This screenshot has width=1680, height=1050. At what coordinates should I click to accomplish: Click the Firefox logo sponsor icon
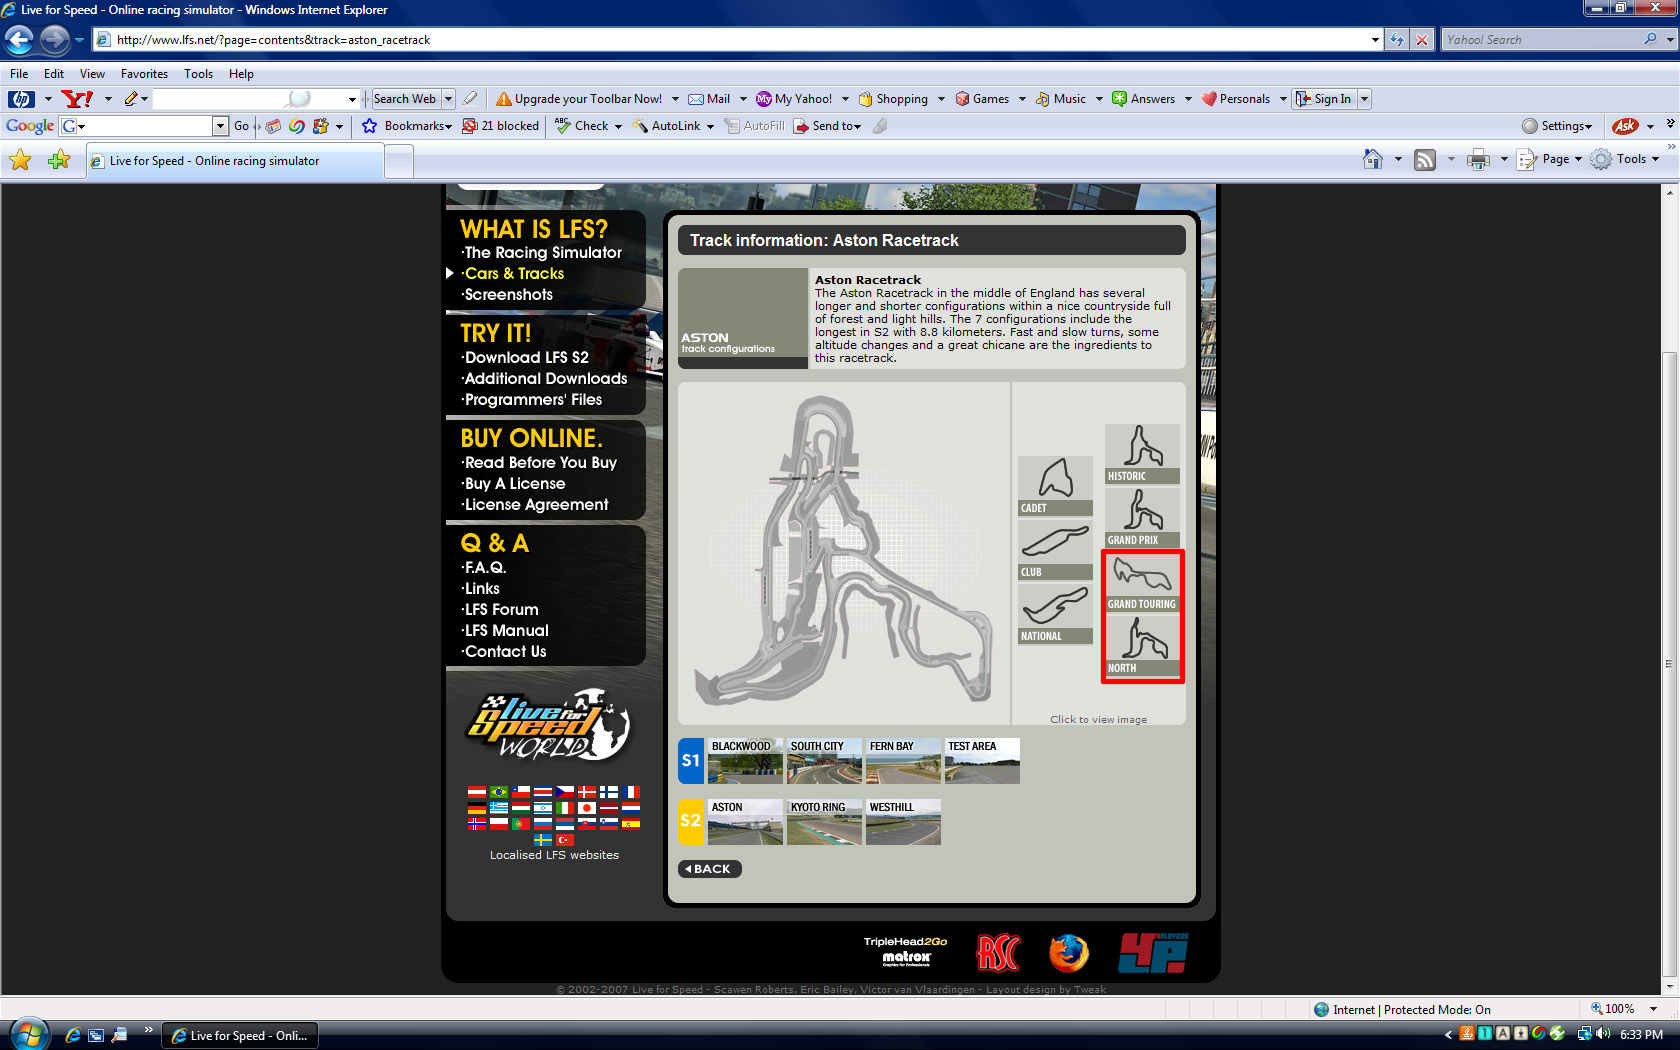[1068, 953]
